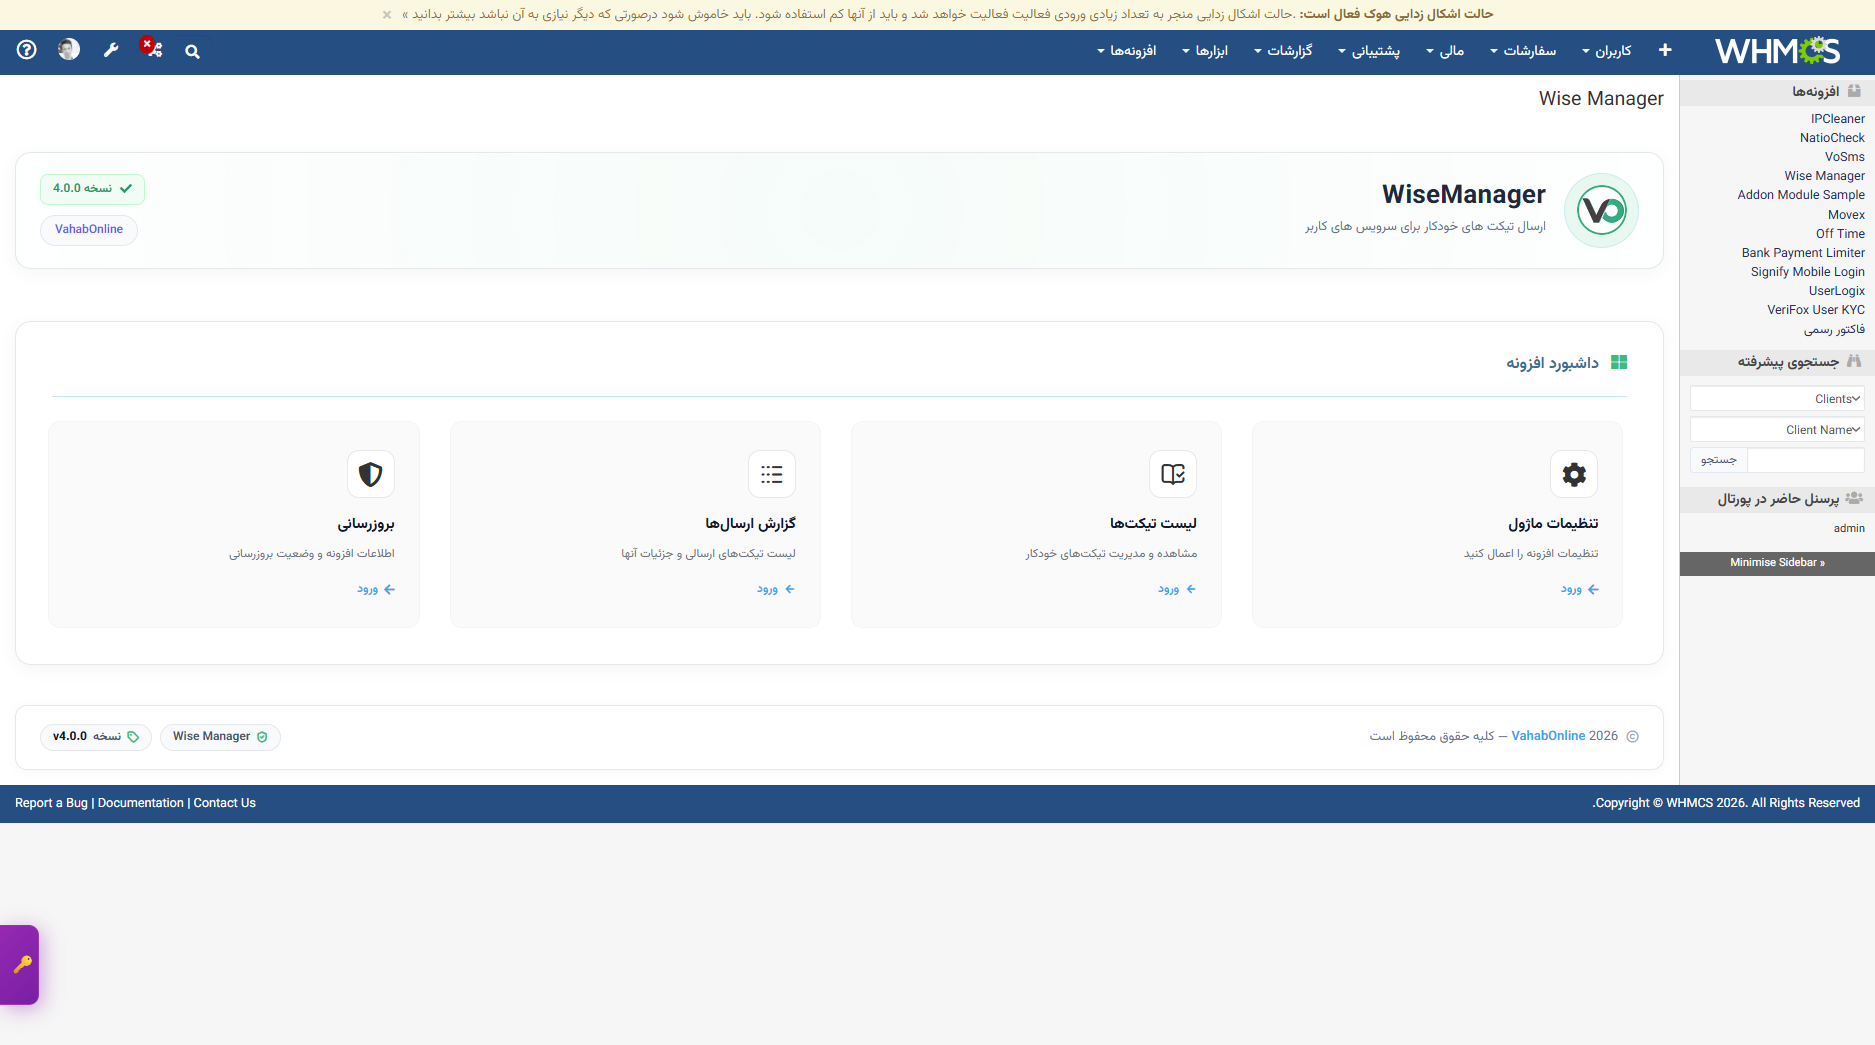Open فاکتور رسمی addon link
Viewport: 1875px width, 1045px height.
[x=1834, y=329]
